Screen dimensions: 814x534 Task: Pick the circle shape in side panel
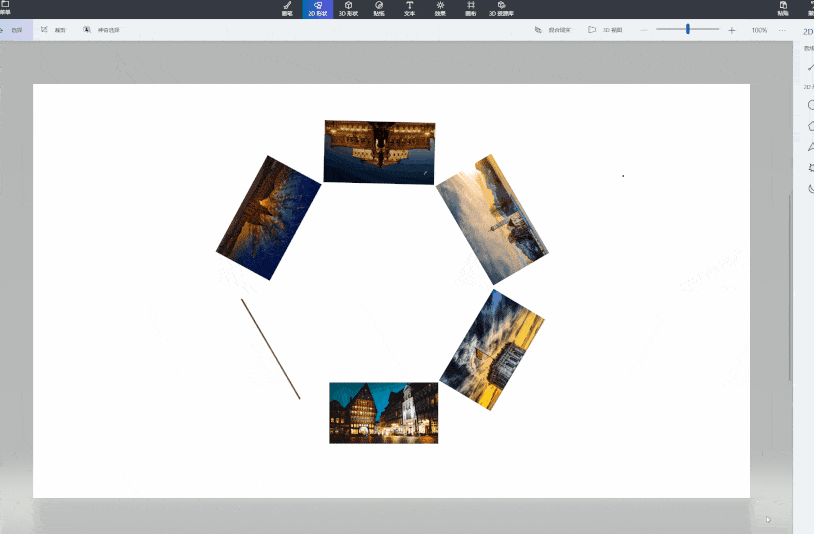pyautogui.click(x=810, y=105)
